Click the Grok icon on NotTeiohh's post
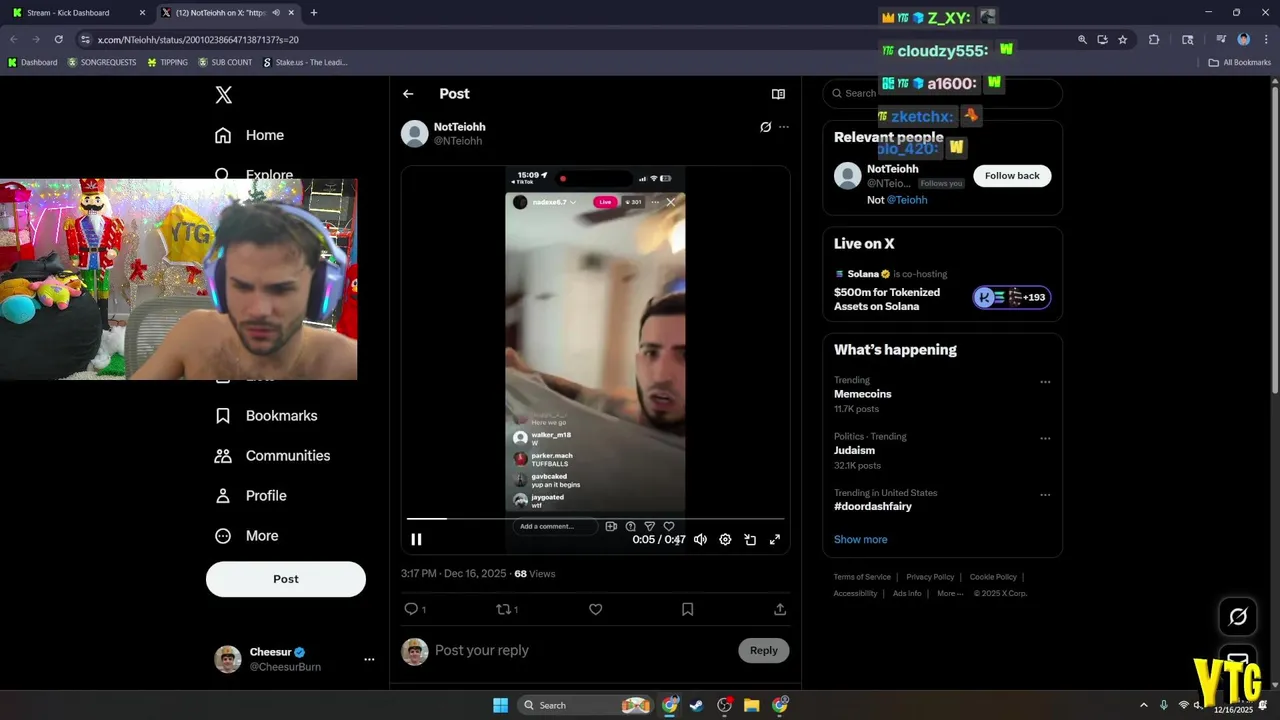This screenshot has height=720, width=1280. [x=765, y=127]
